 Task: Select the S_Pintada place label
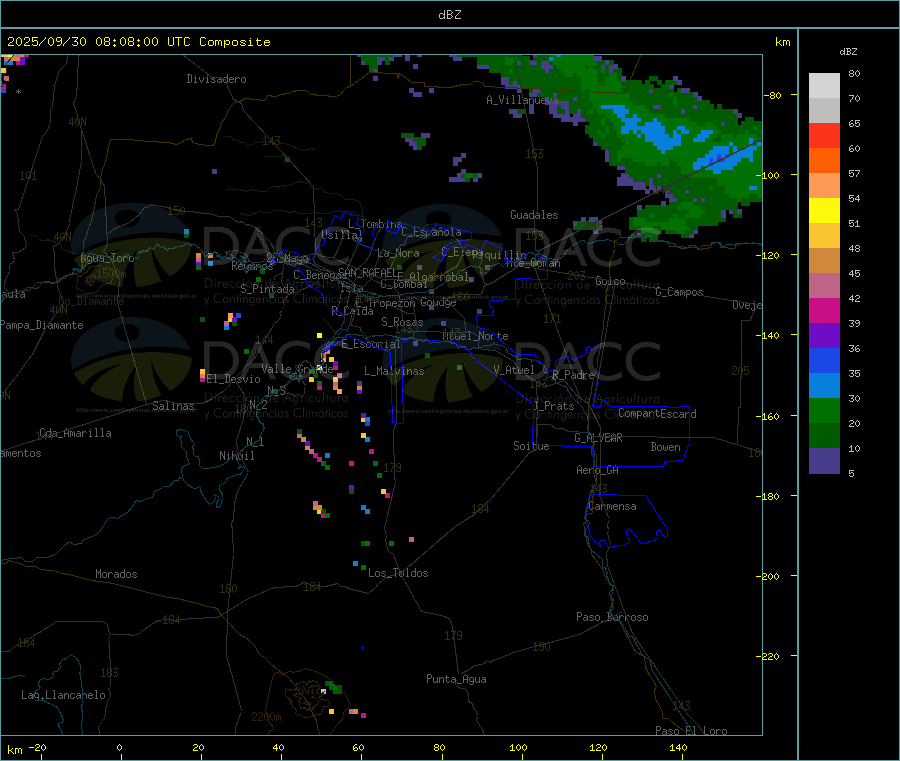click(x=267, y=289)
